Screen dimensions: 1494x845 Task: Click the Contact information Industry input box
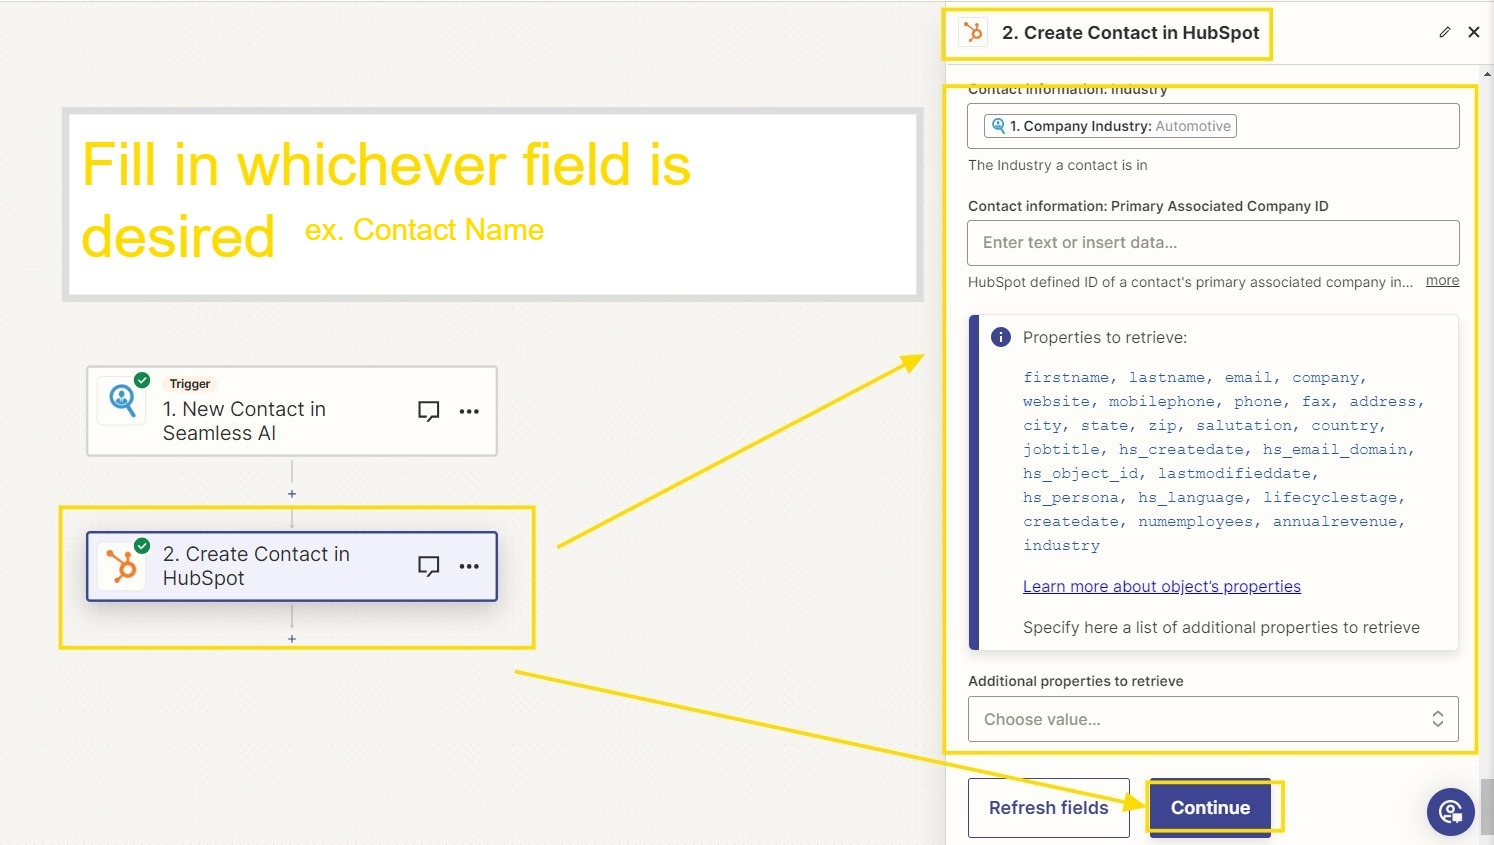click(x=1213, y=126)
